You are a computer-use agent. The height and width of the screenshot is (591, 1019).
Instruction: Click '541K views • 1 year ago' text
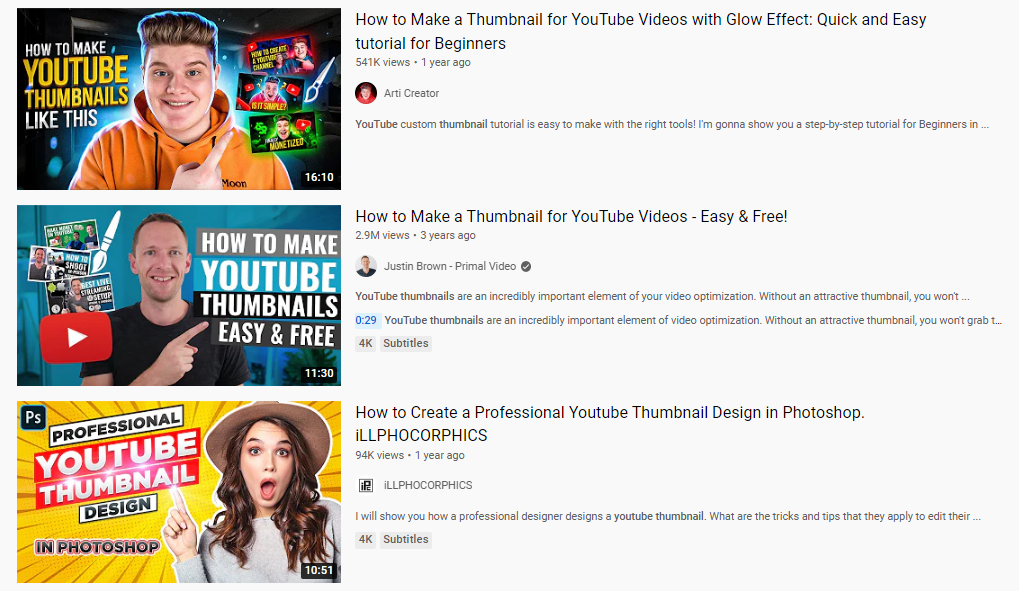click(x=413, y=62)
